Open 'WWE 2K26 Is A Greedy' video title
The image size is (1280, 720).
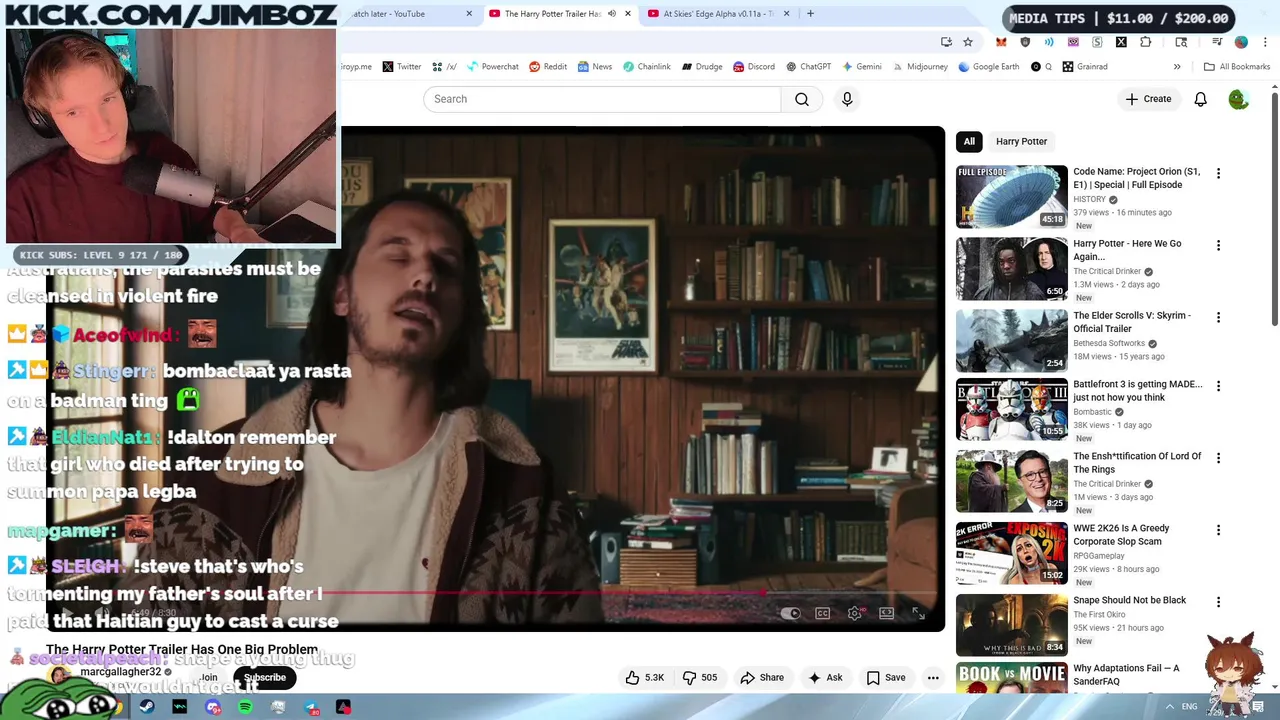(1121, 535)
